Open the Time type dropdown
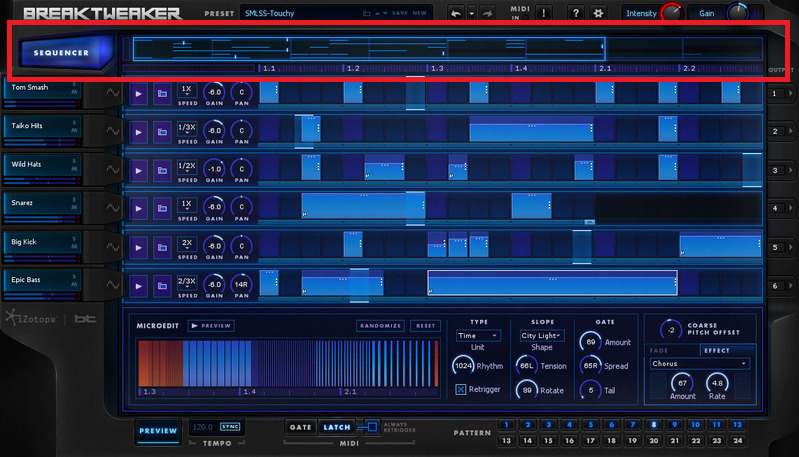 click(x=479, y=336)
